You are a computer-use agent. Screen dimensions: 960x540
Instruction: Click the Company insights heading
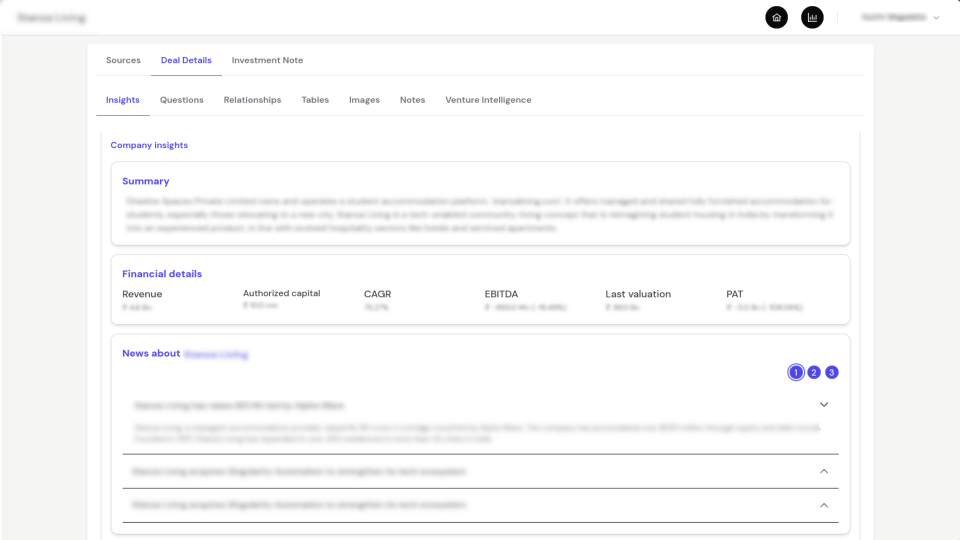149,145
